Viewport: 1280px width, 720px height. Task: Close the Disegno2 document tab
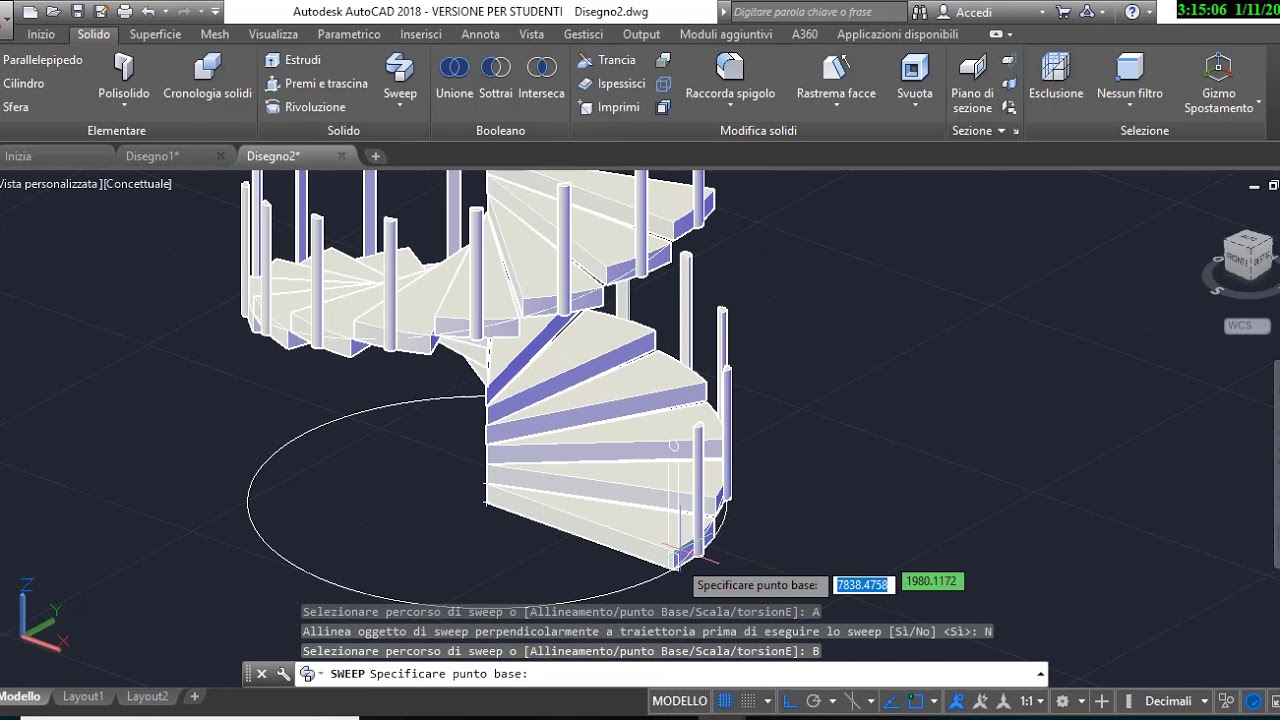click(341, 156)
